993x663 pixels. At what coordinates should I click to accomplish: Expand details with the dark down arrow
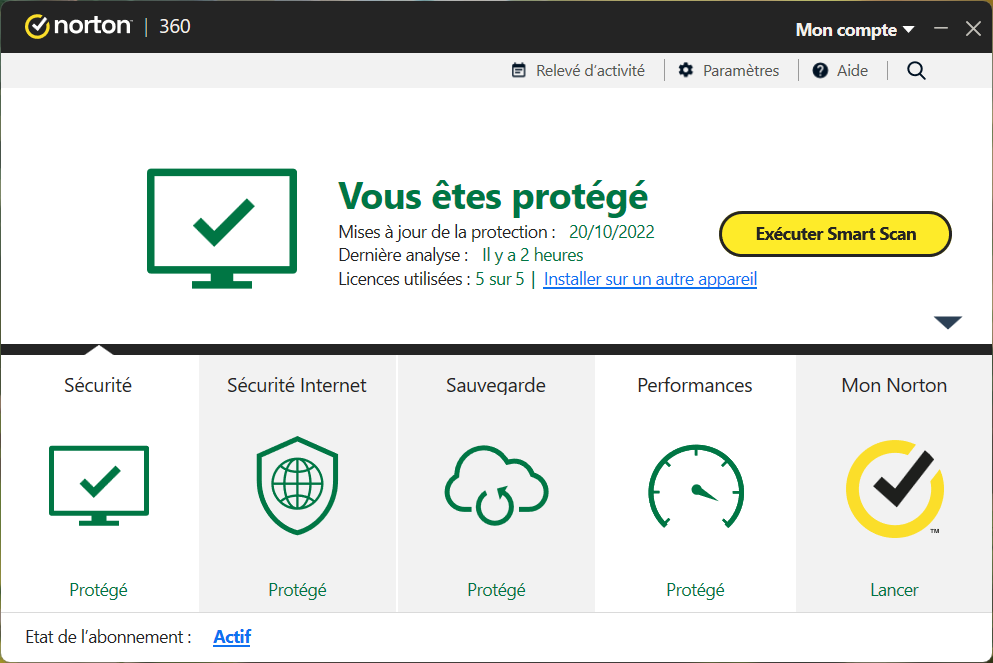947,322
